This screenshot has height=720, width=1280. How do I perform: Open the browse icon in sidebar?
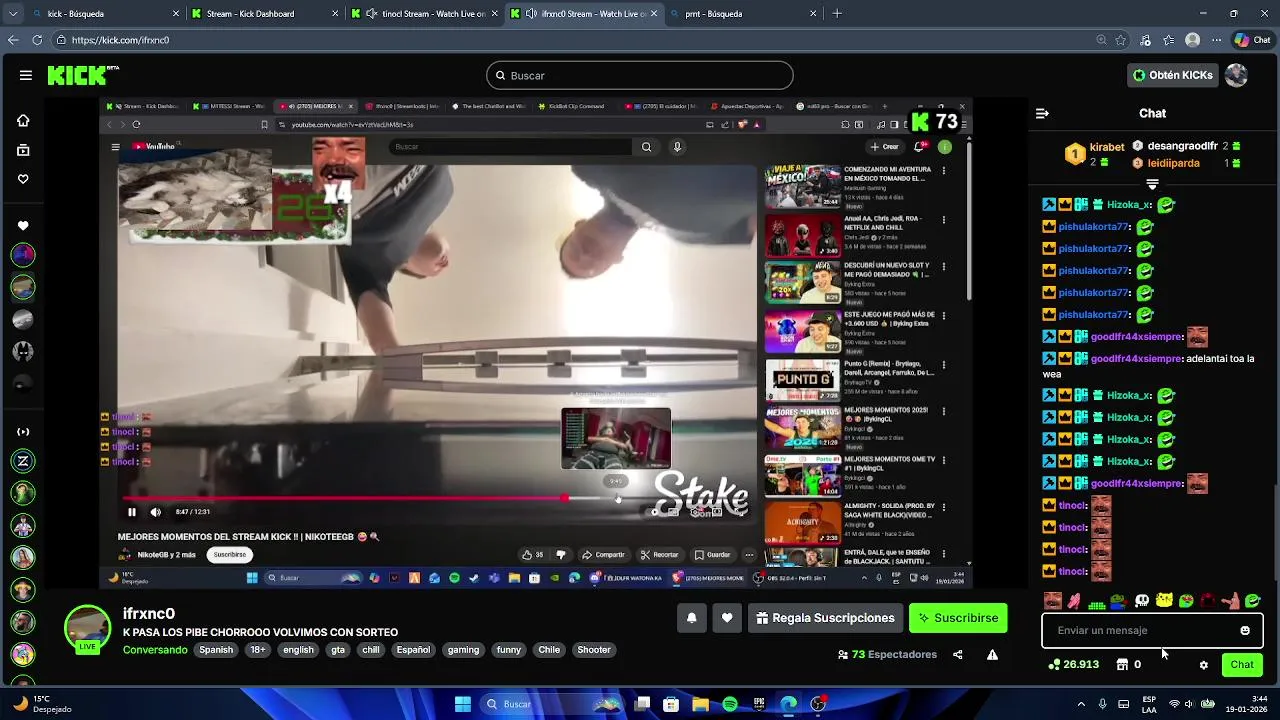[23, 150]
